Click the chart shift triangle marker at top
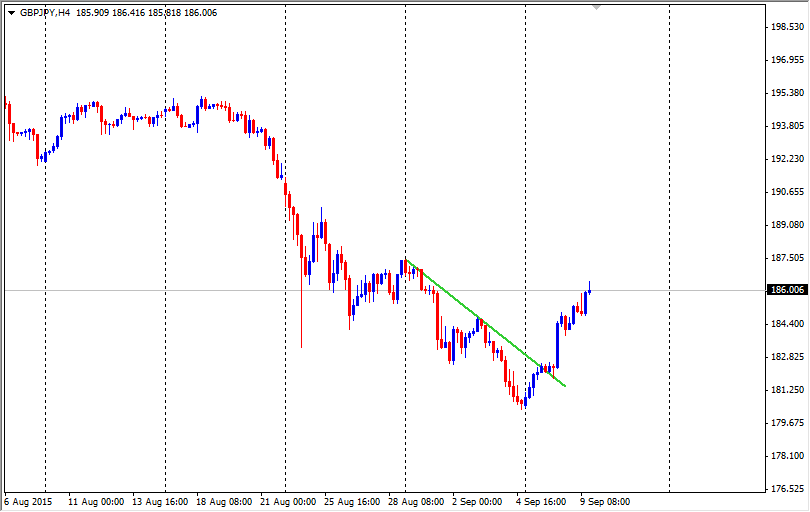Screen dimensions: 810x512 pos(597,7)
